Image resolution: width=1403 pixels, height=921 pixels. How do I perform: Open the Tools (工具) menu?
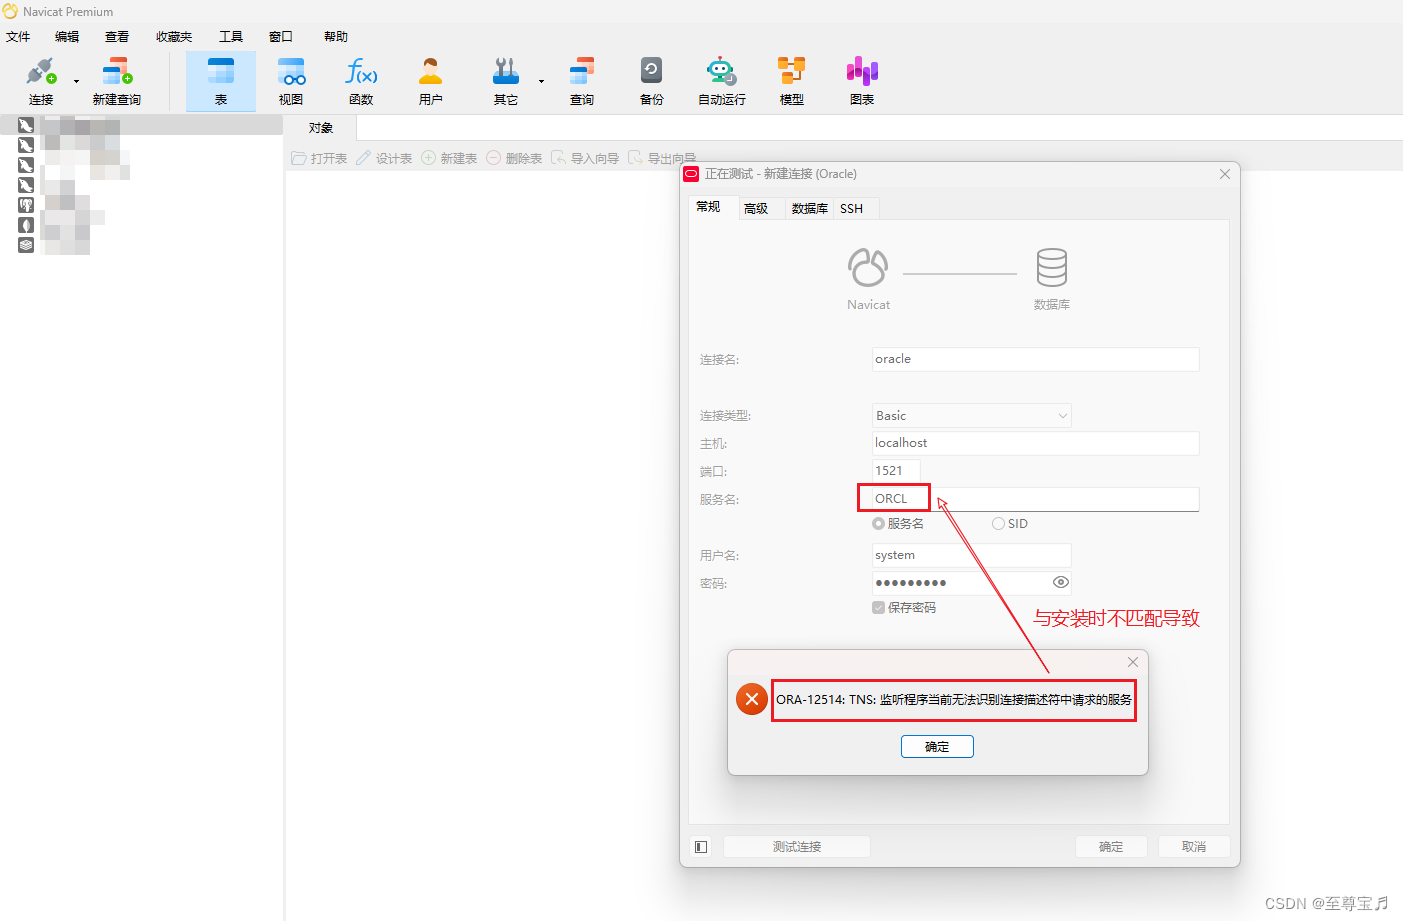(231, 37)
